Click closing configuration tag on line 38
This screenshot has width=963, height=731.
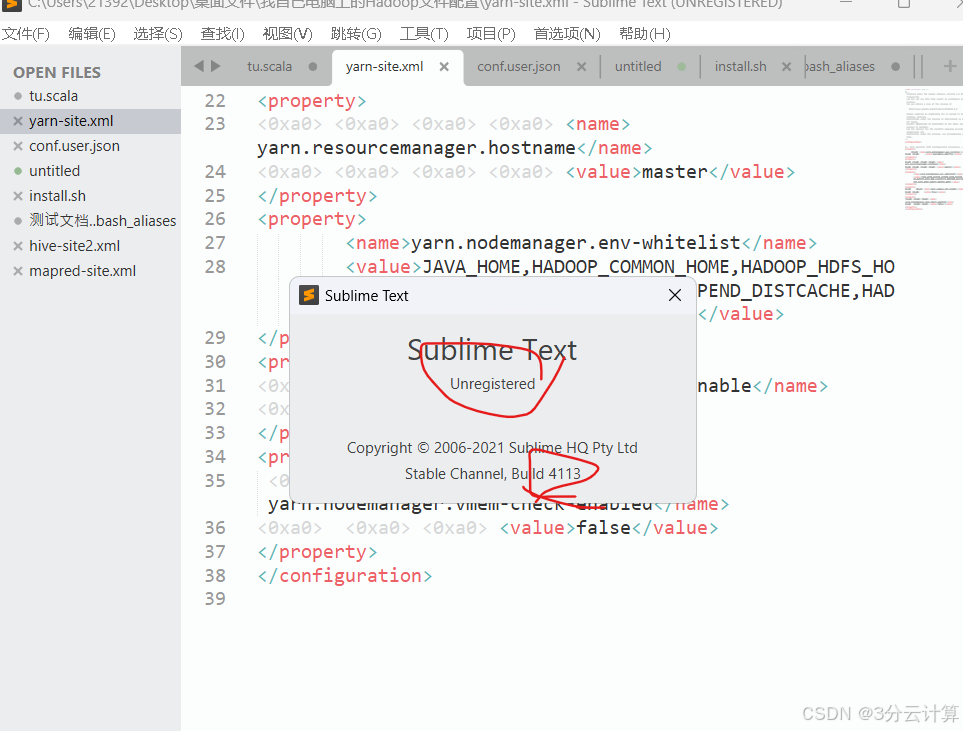tap(345, 576)
